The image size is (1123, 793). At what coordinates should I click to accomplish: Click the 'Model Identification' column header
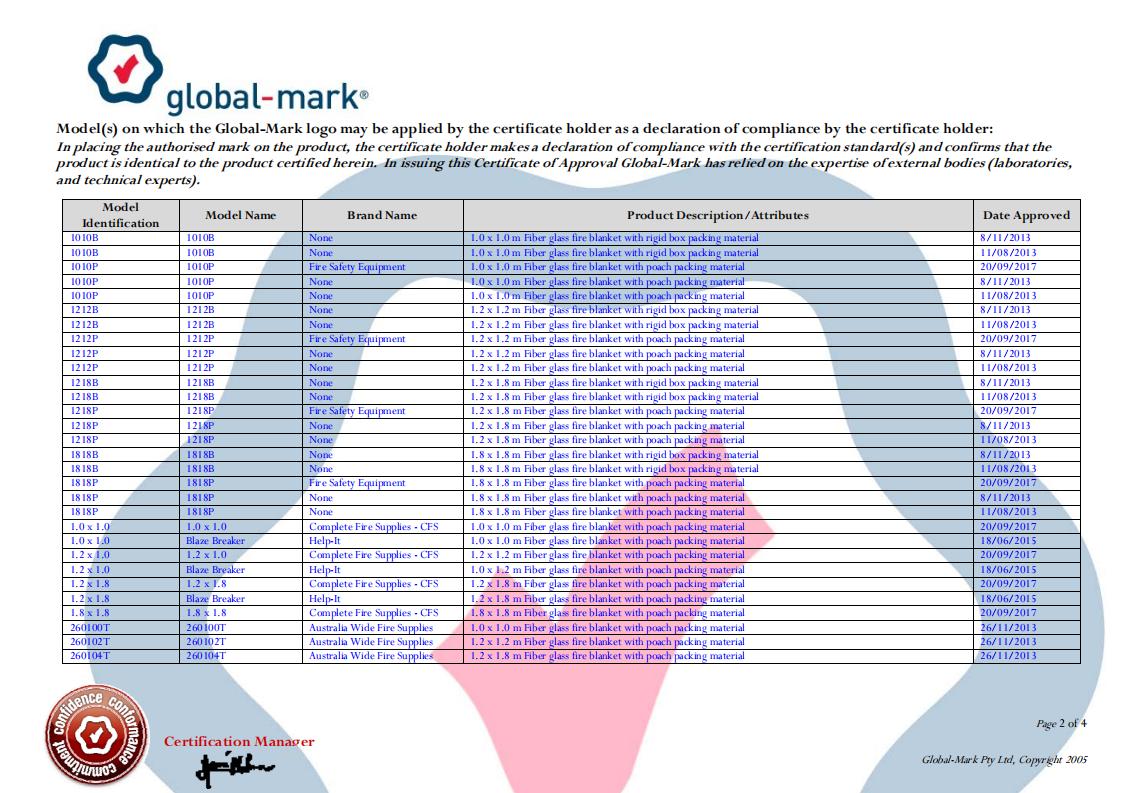[x=120, y=215]
